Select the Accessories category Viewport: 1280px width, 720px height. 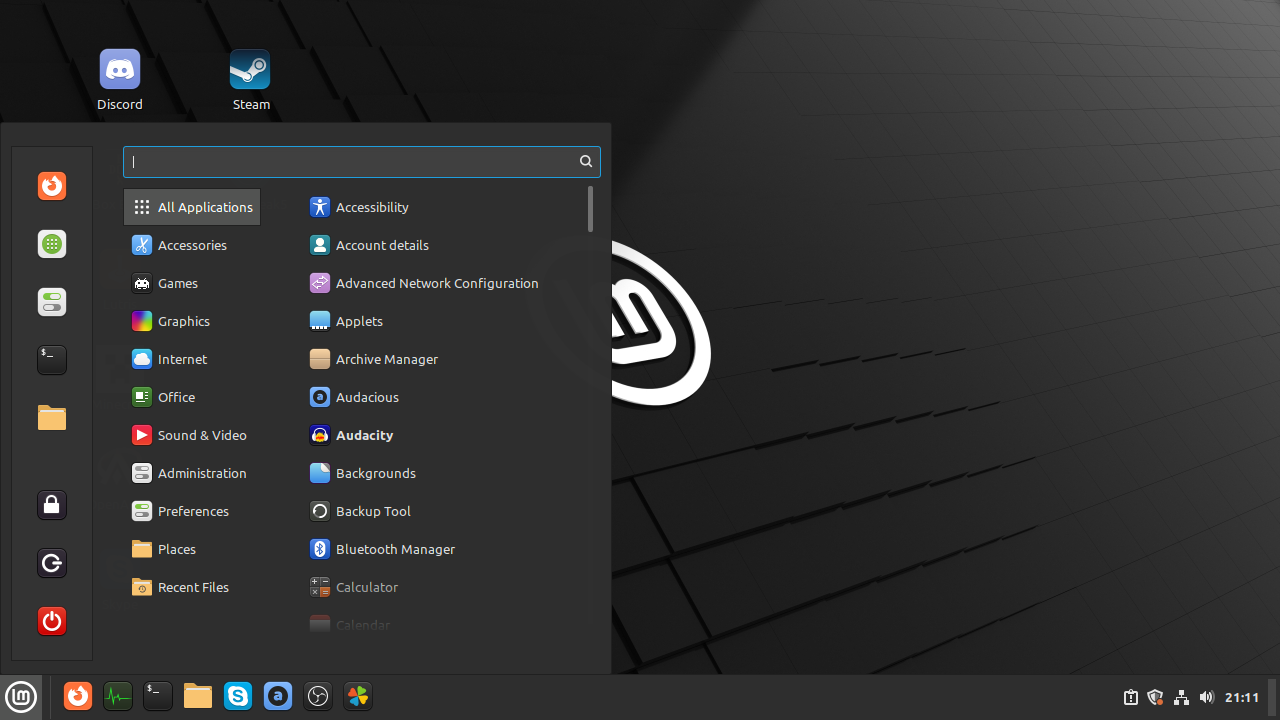(x=192, y=245)
